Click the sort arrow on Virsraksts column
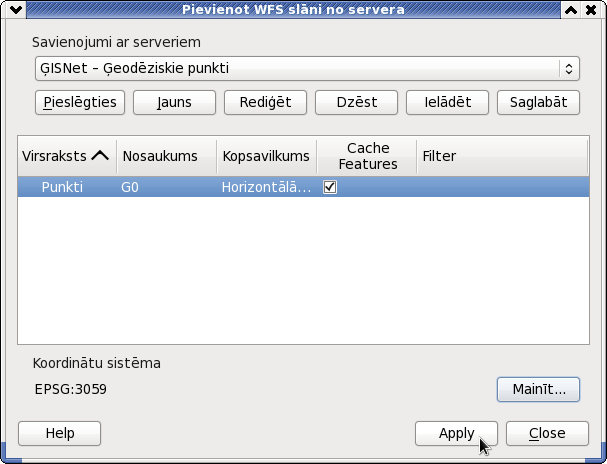This screenshot has width=607, height=464. pos(100,156)
